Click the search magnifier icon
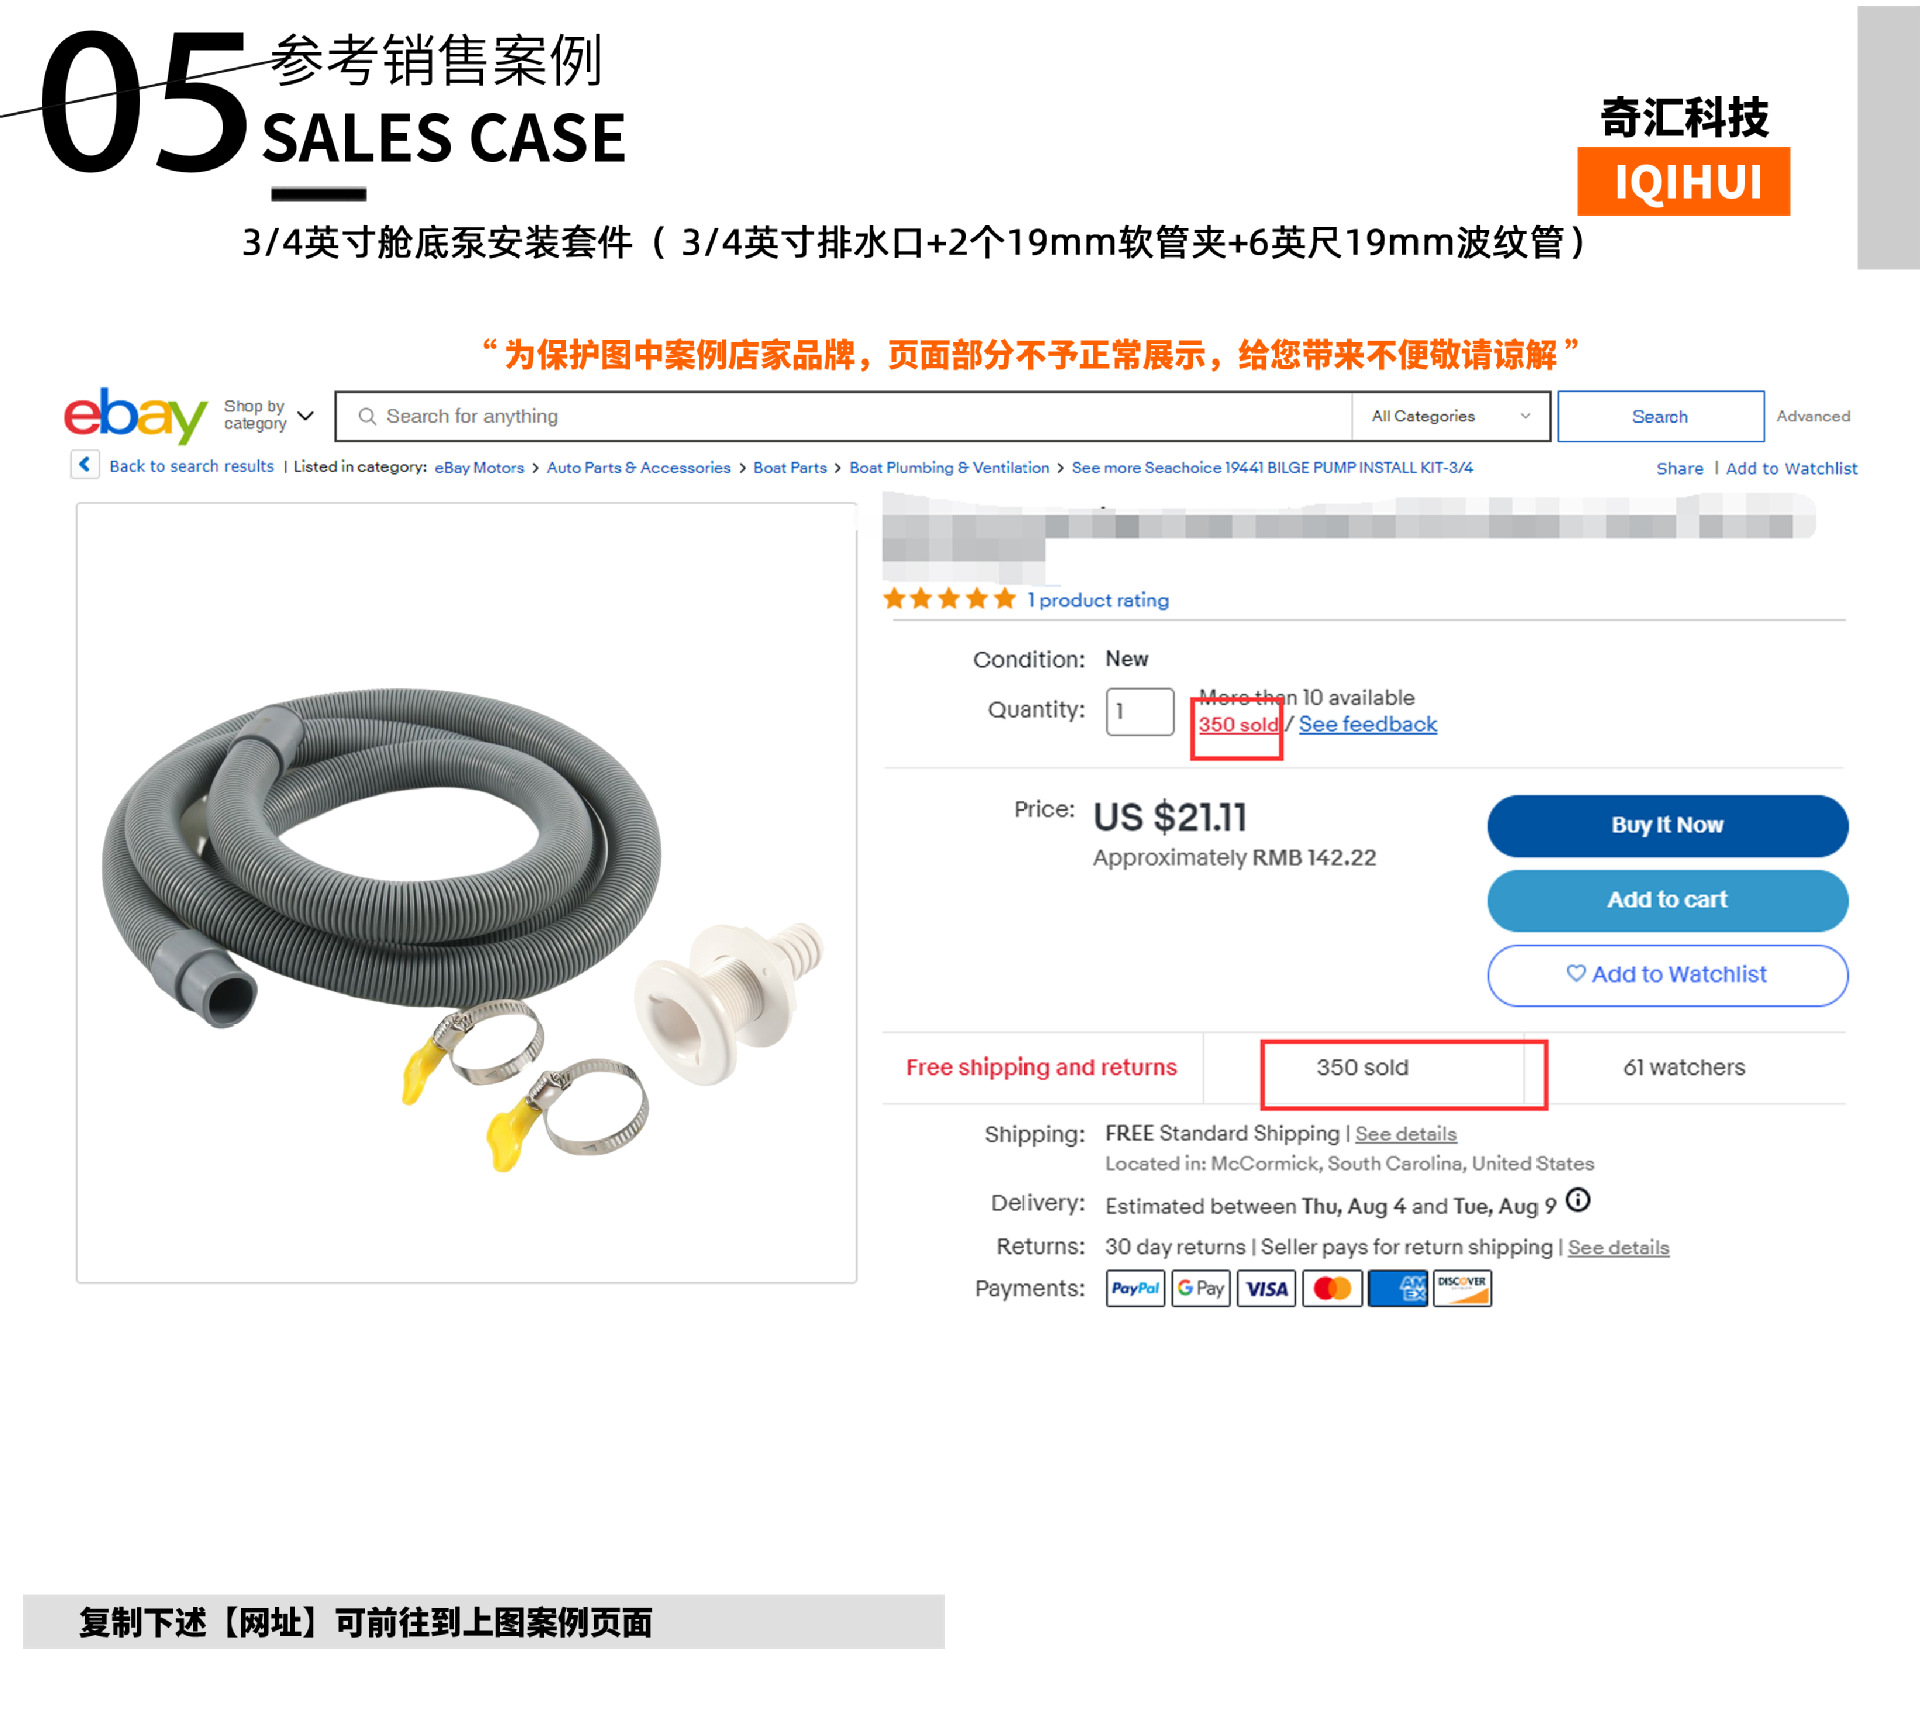 coord(367,416)
